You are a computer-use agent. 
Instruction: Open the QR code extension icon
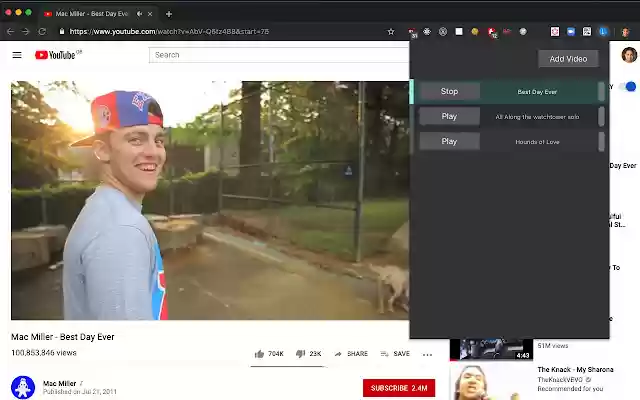tap(587, 31)
